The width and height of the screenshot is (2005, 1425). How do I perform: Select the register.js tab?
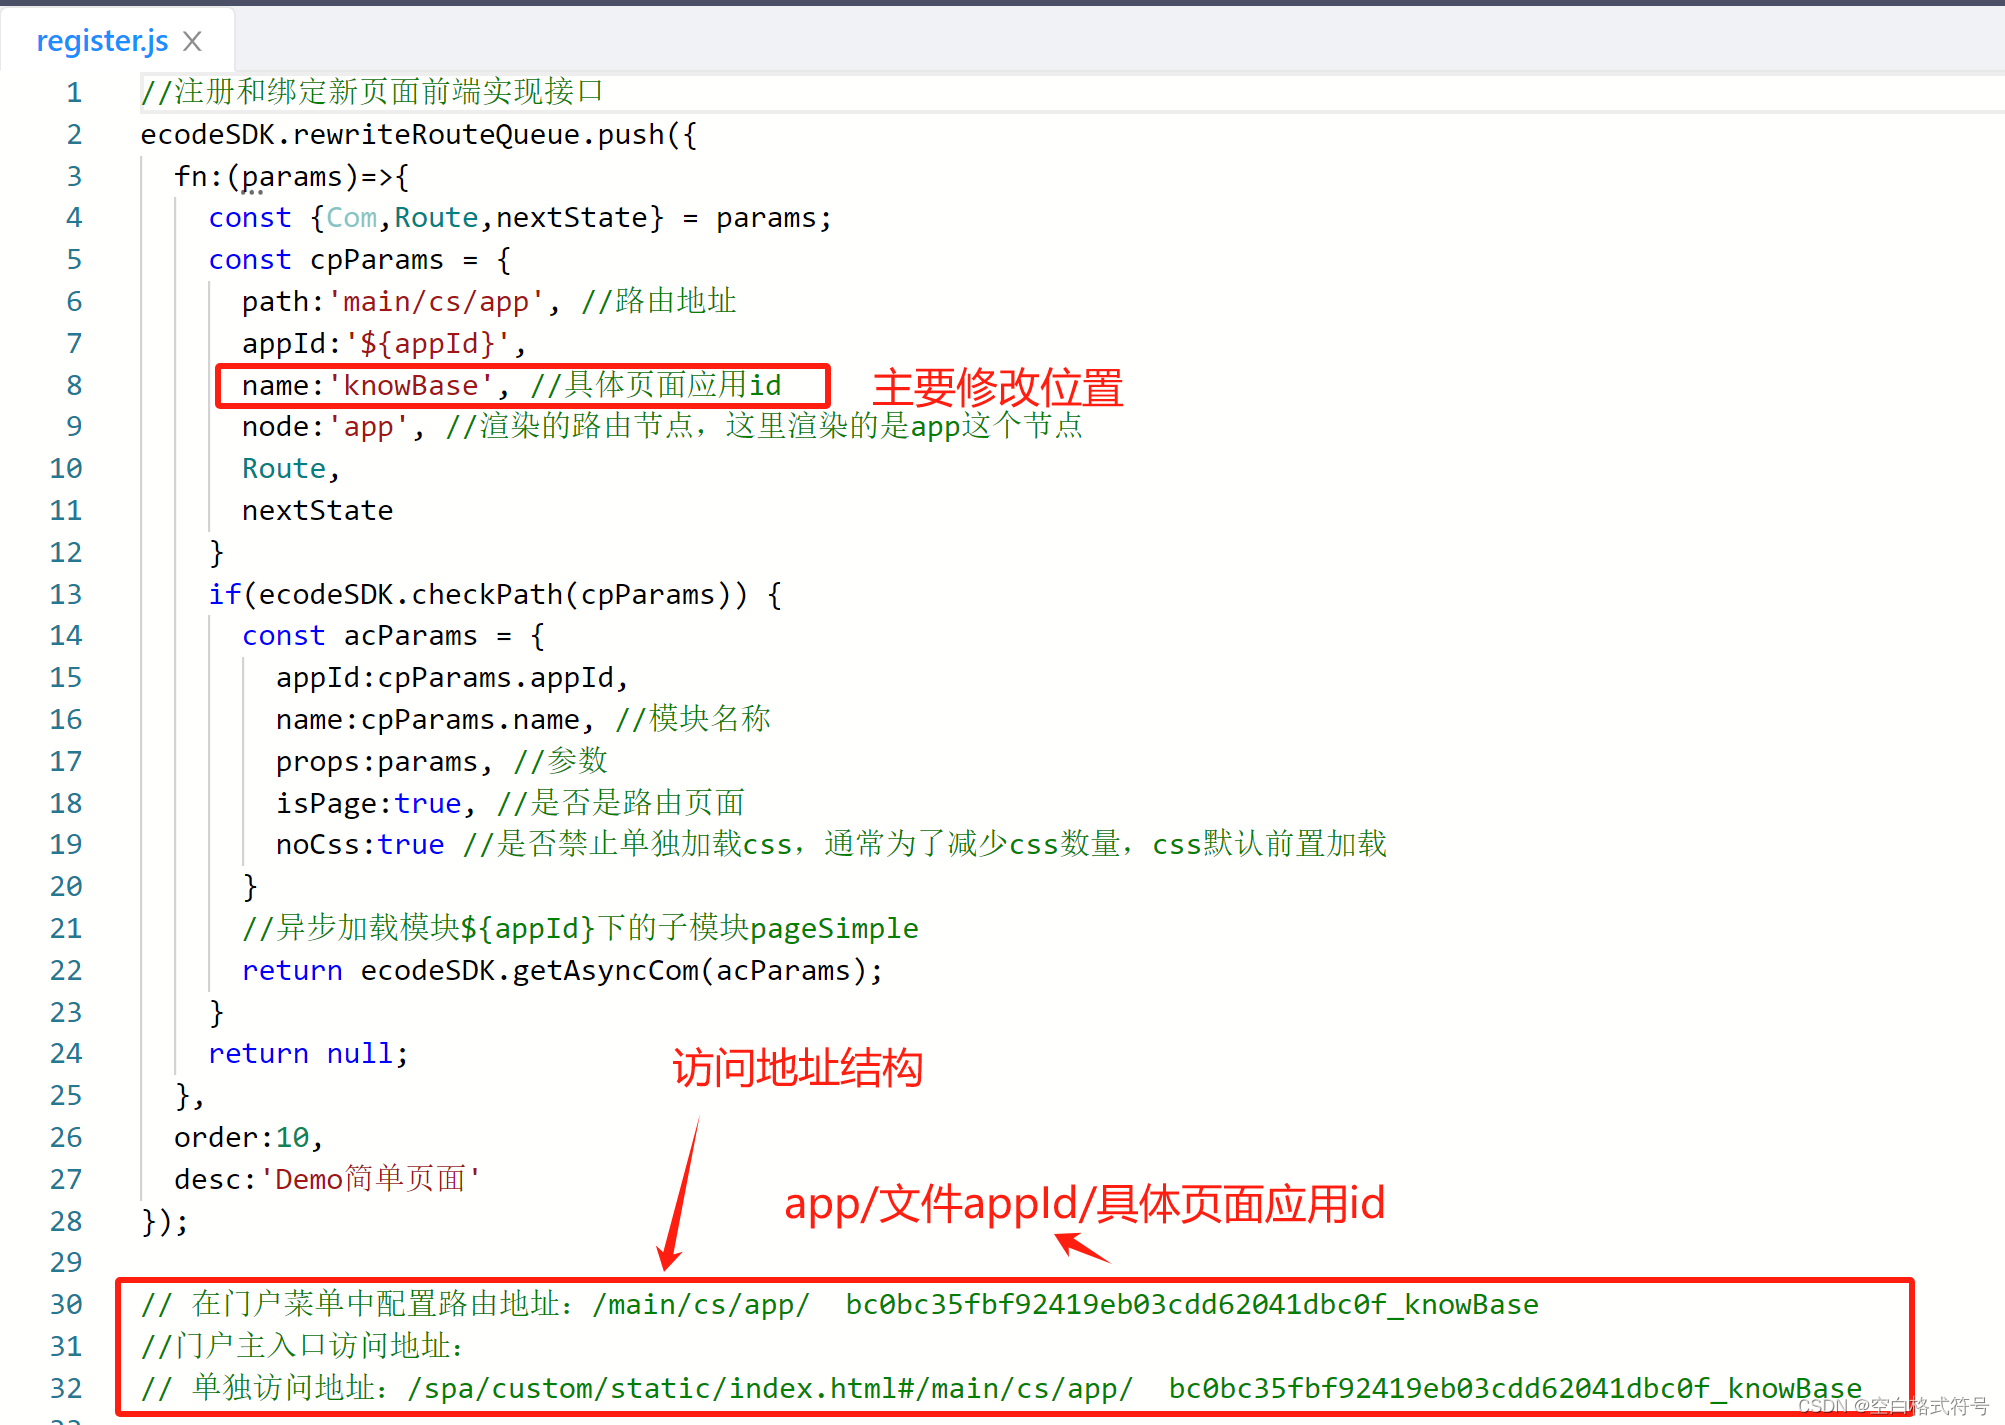(x=101, y=40)
